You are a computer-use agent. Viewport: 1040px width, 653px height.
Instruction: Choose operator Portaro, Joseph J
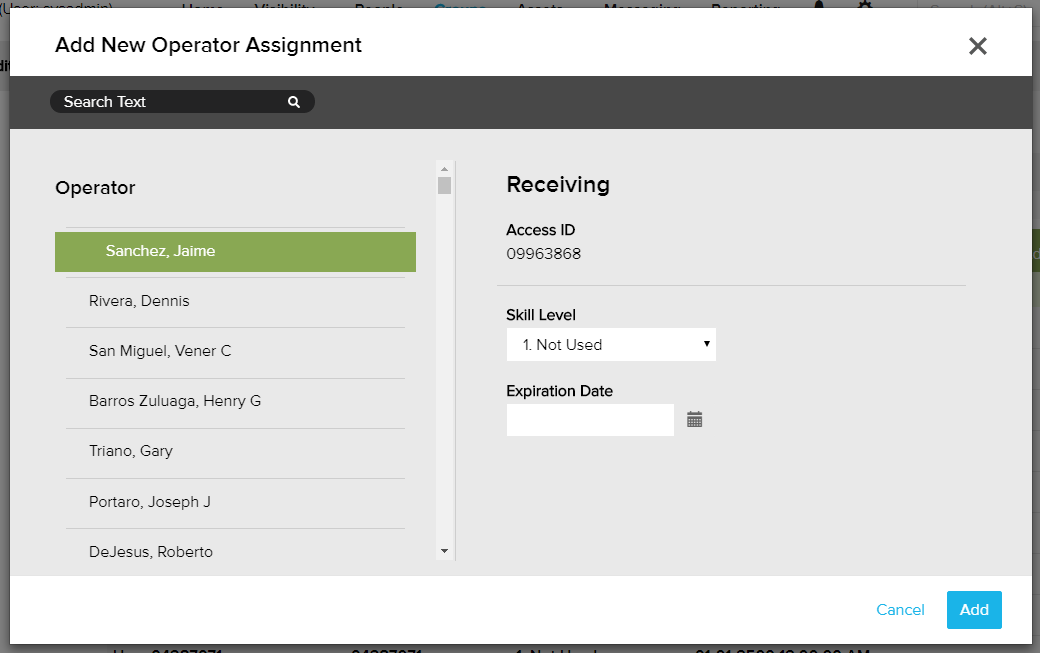coord(235,502)
